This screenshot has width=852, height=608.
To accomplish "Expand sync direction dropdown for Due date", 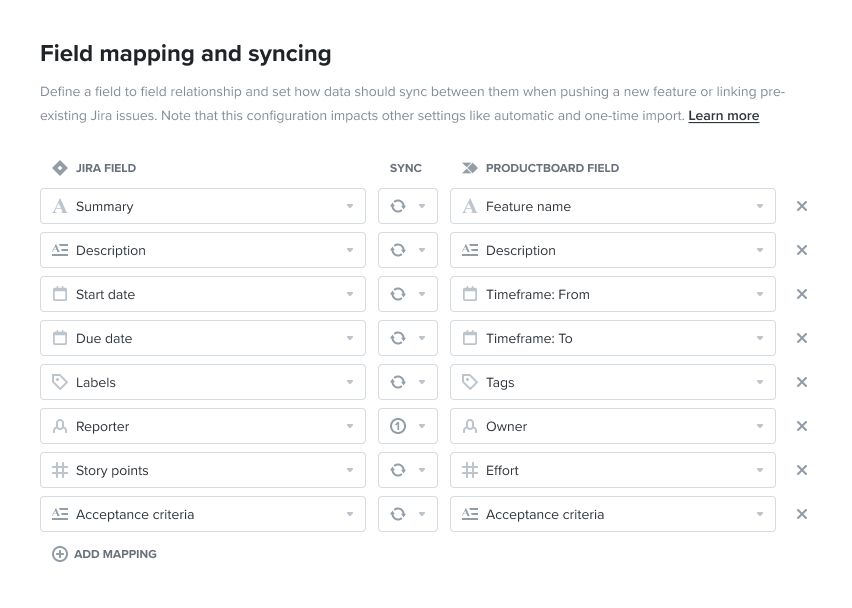I will 408,338.
